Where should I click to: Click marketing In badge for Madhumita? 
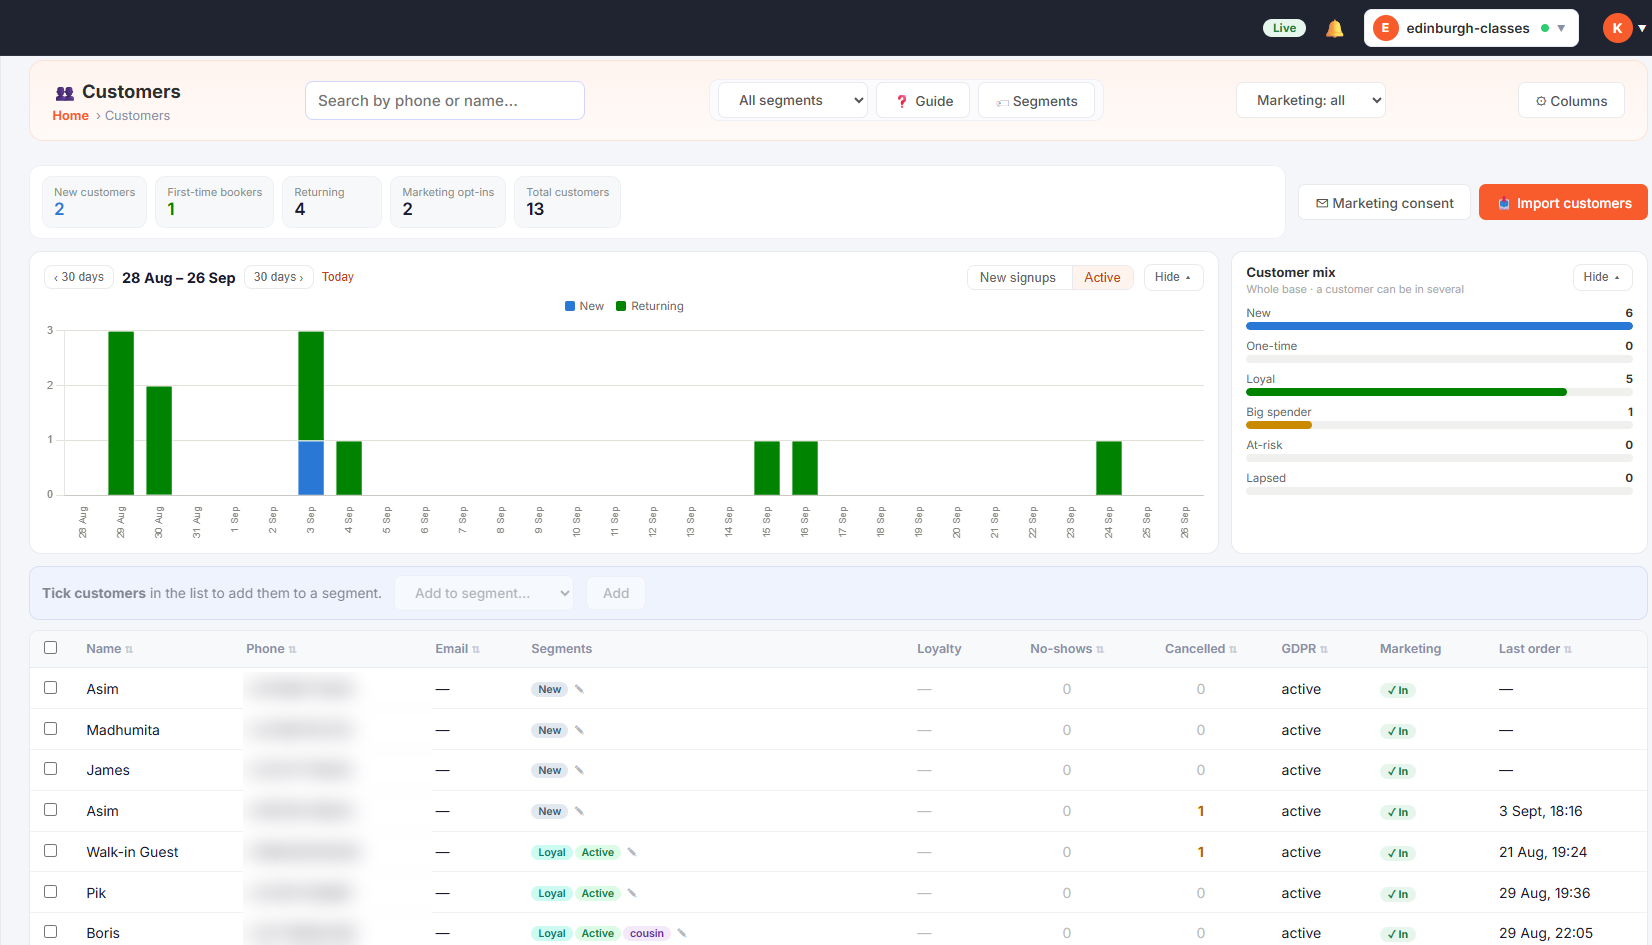click(1398, 731)
